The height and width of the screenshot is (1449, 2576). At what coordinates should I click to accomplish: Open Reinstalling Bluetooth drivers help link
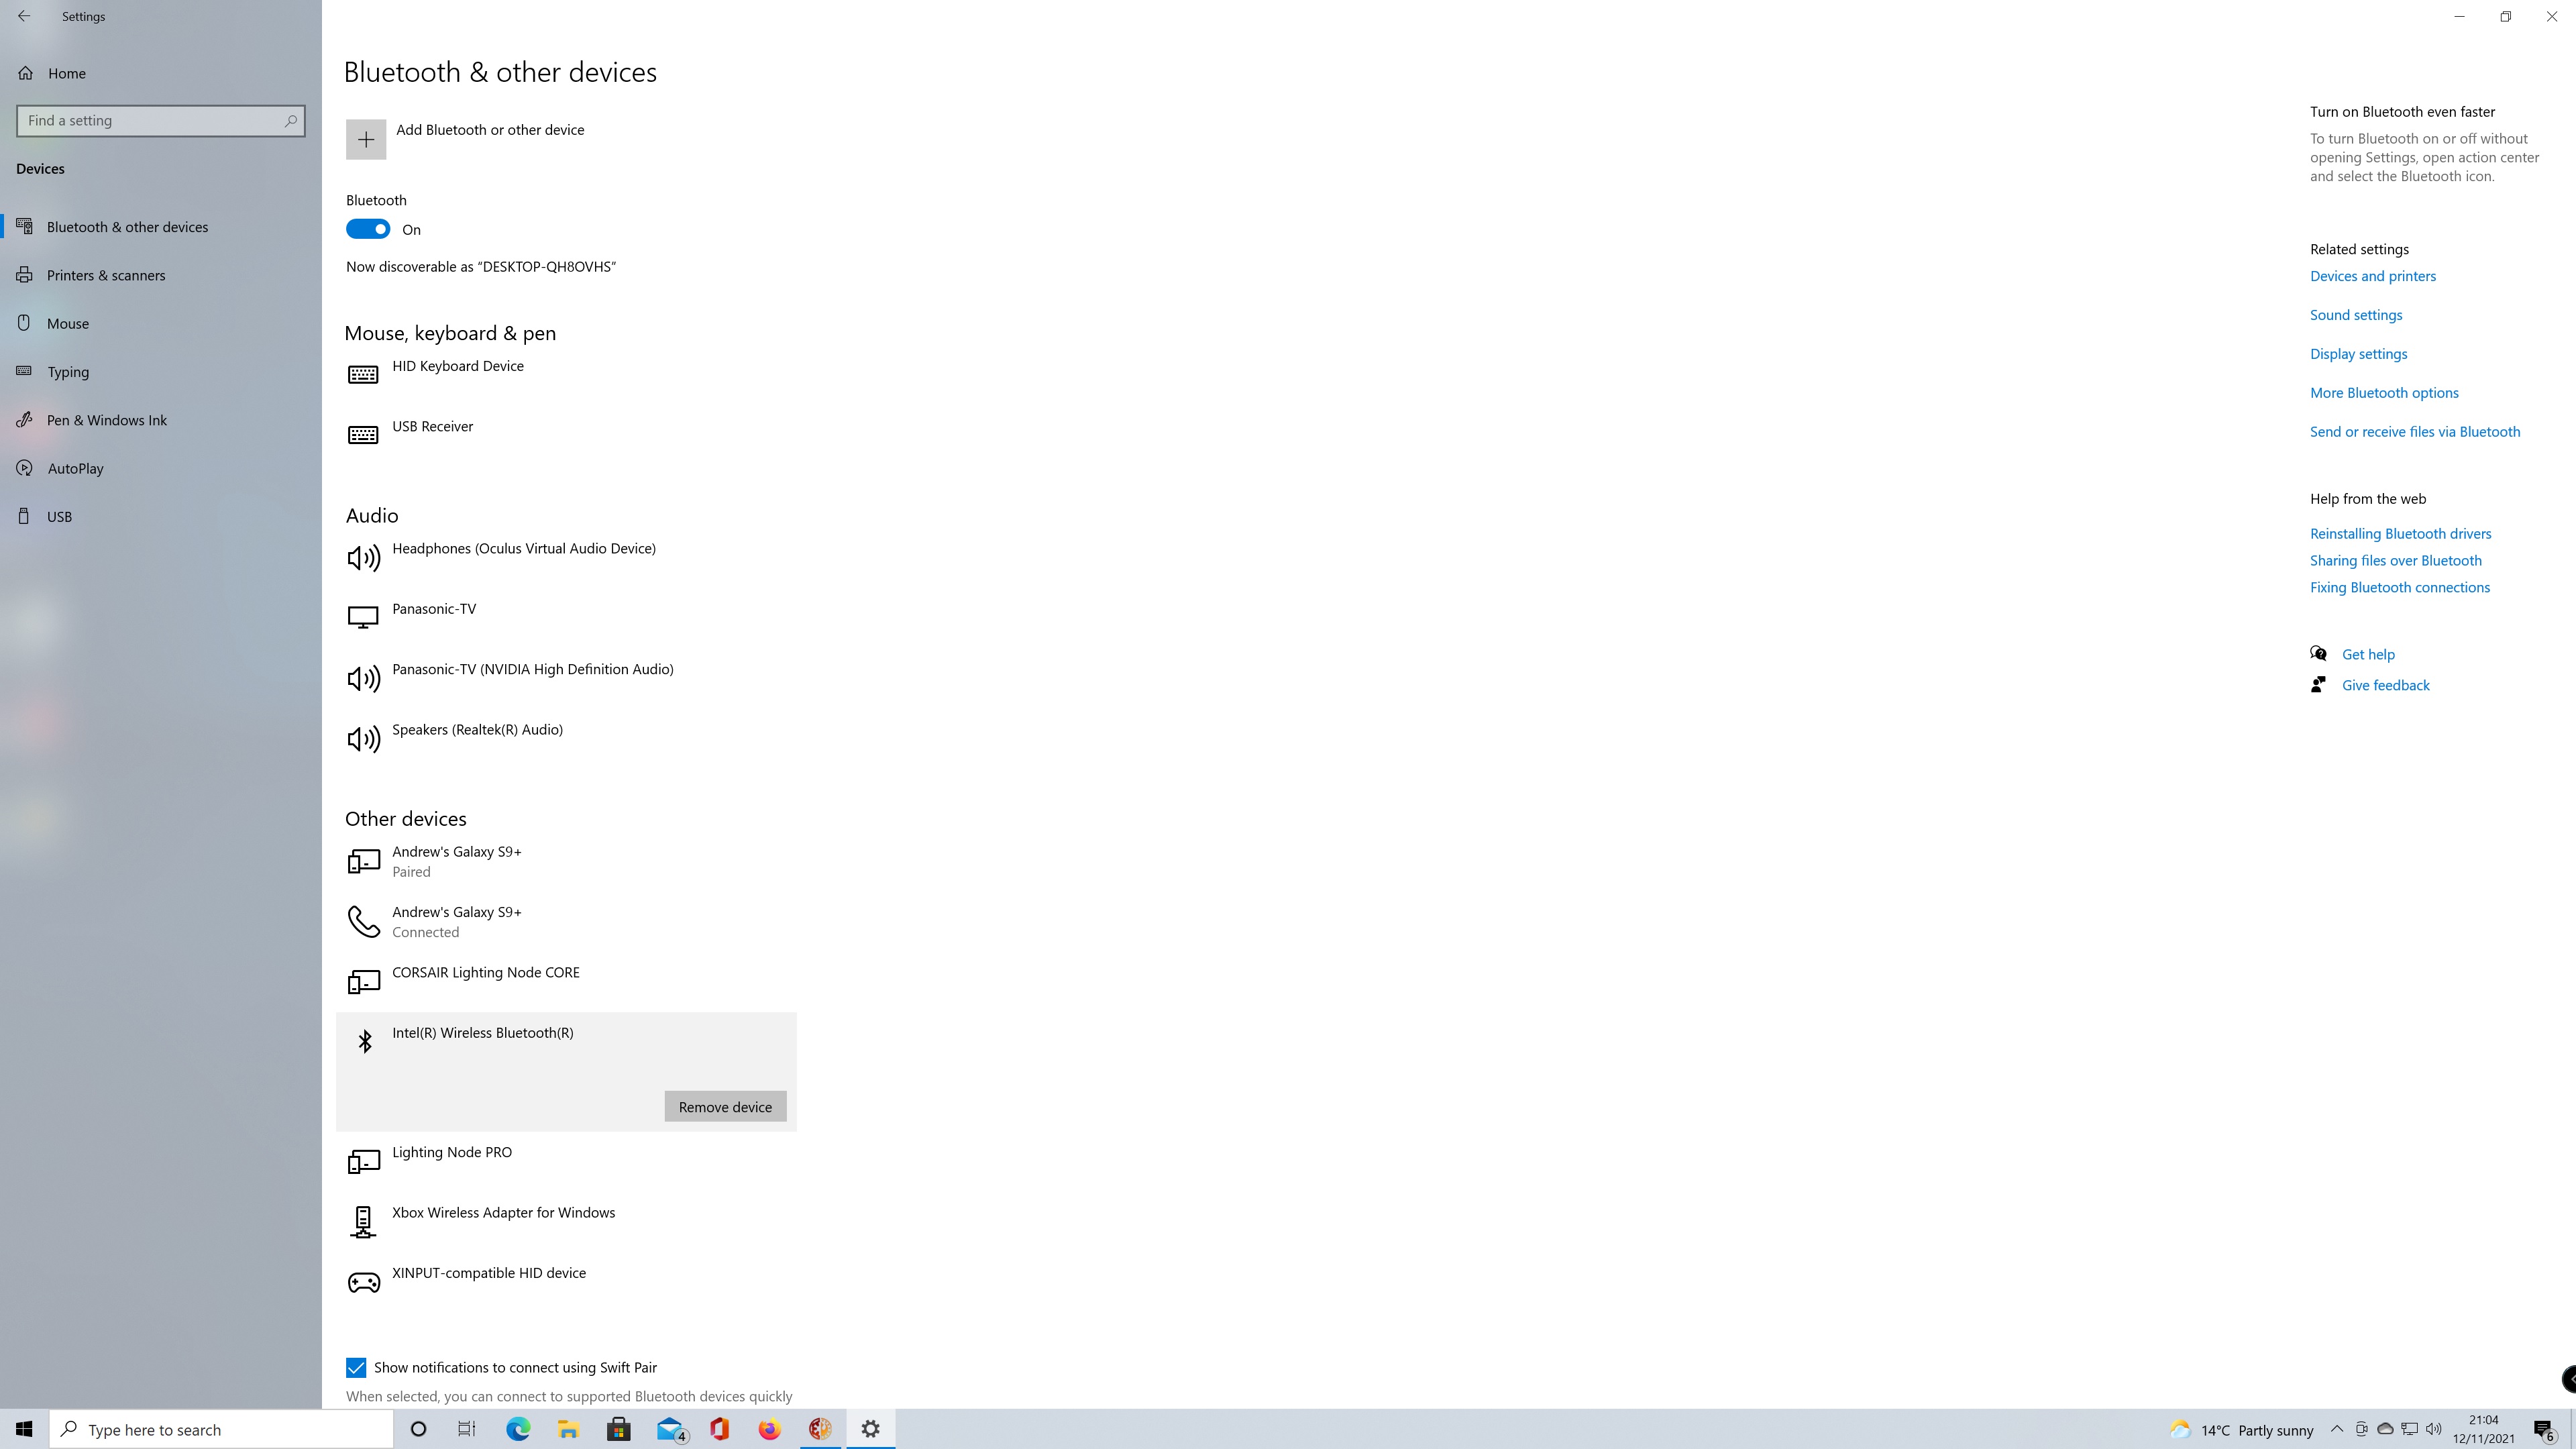point(2400,534)
